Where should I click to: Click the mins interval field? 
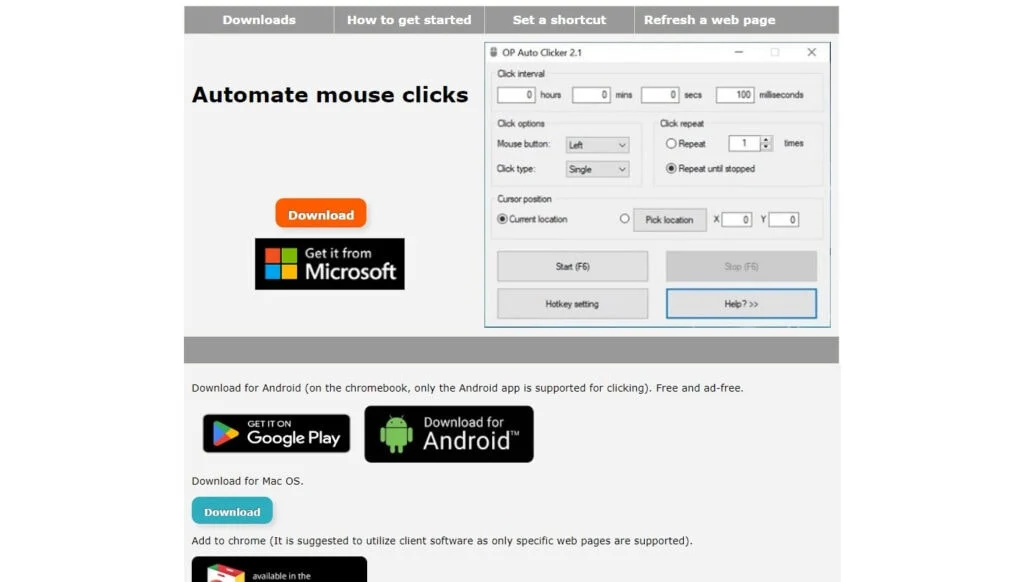pos(591,95)
